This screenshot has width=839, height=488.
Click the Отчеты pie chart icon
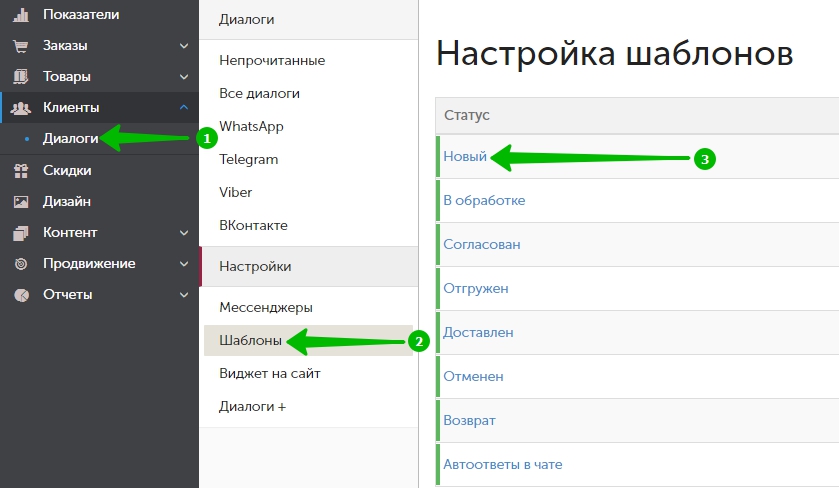(x=20, y=295)
